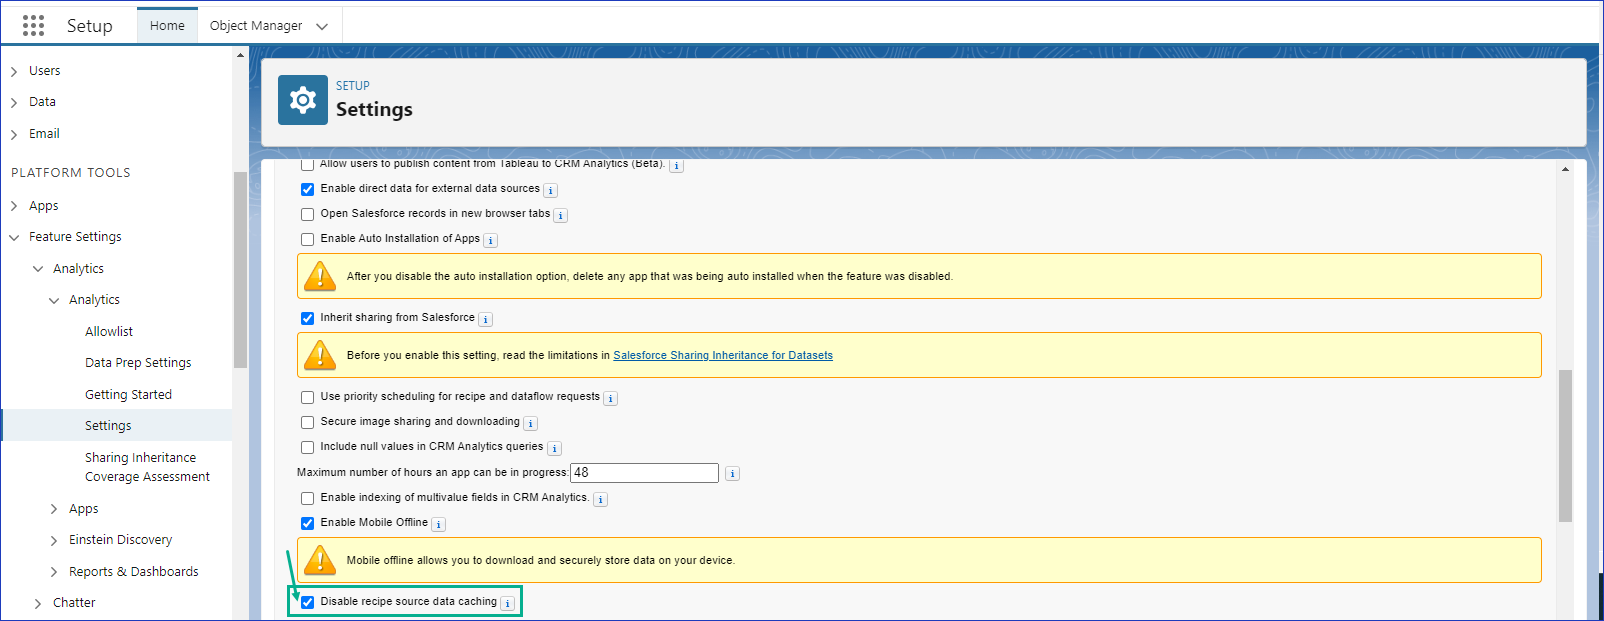Open Salesforce Sharing Inheritance for Datasets link
Viewport: 1604px width, 621px height.
click(722, 356)
